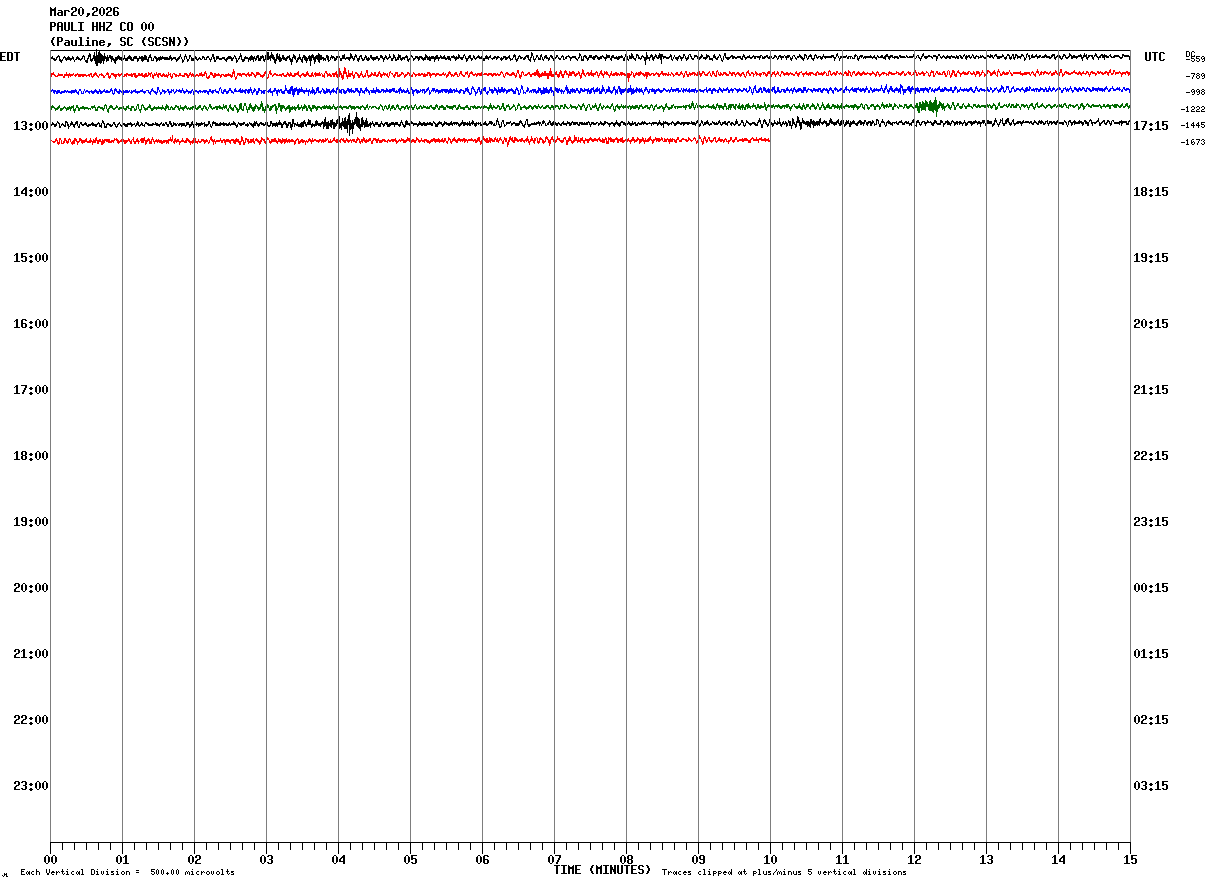The height and width of the screenshot is (886, 1210).
Task: Click the minute axis label '06'
Action: [x=482, y=860]
